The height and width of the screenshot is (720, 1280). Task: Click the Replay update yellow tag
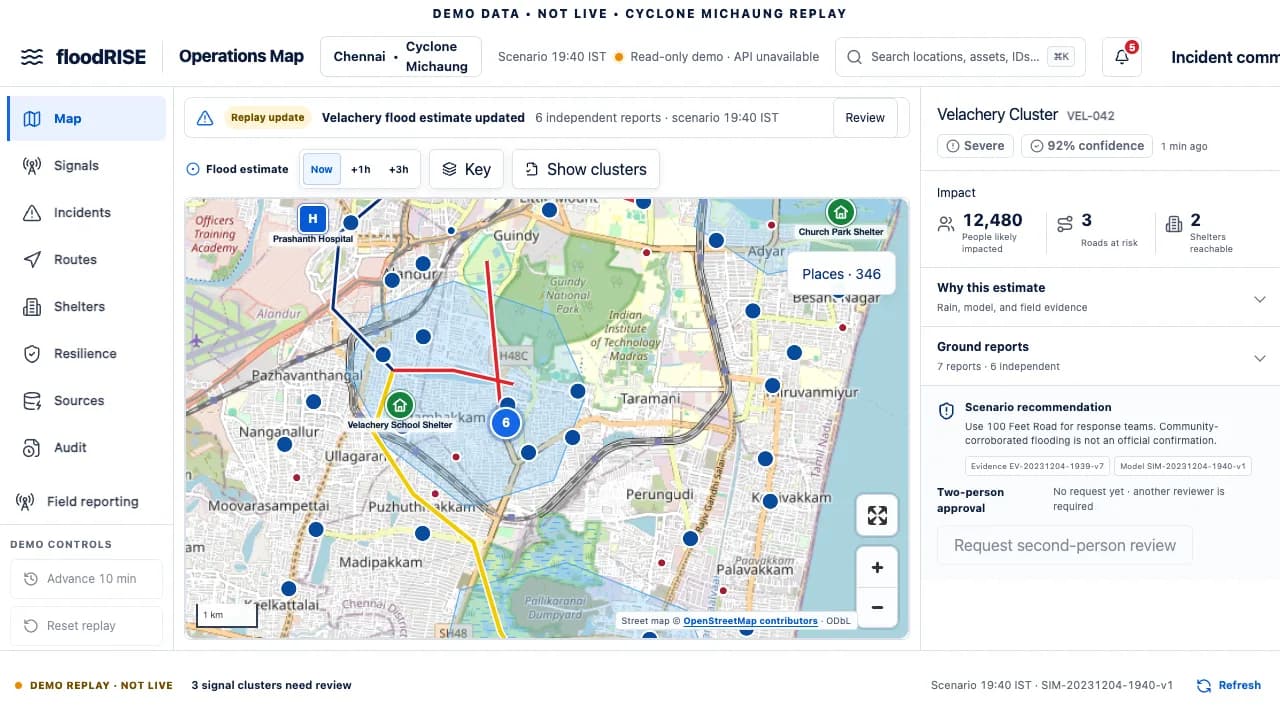[x=267, y=117]
